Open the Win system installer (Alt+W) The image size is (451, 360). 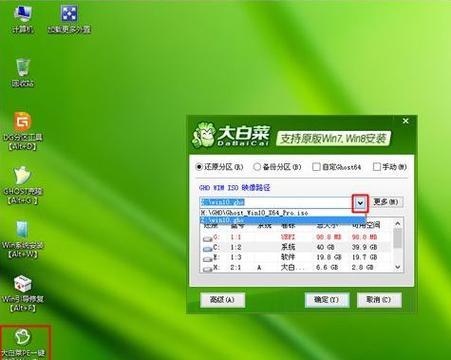(23, 239)
